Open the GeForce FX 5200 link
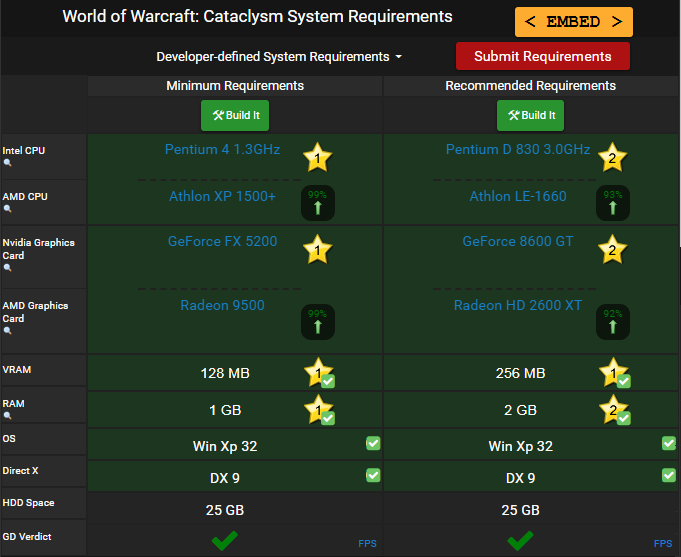This screenshot has height=557, width=681. click(x=222, y=242)
